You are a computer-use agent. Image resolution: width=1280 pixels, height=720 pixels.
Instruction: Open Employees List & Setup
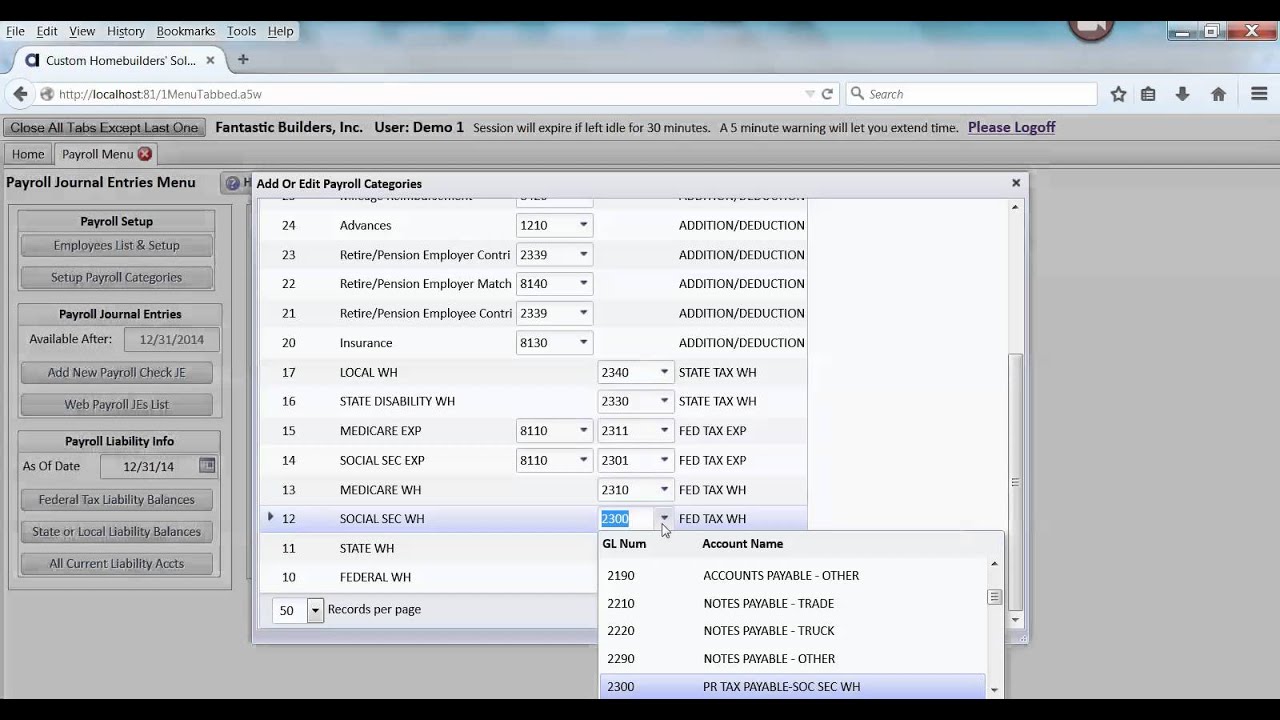117,245
